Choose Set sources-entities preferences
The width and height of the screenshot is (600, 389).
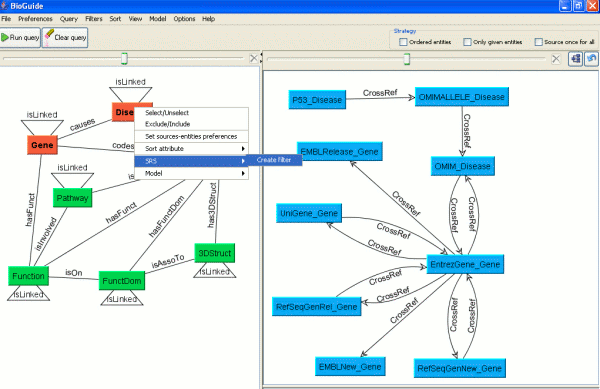click(191, 137)
